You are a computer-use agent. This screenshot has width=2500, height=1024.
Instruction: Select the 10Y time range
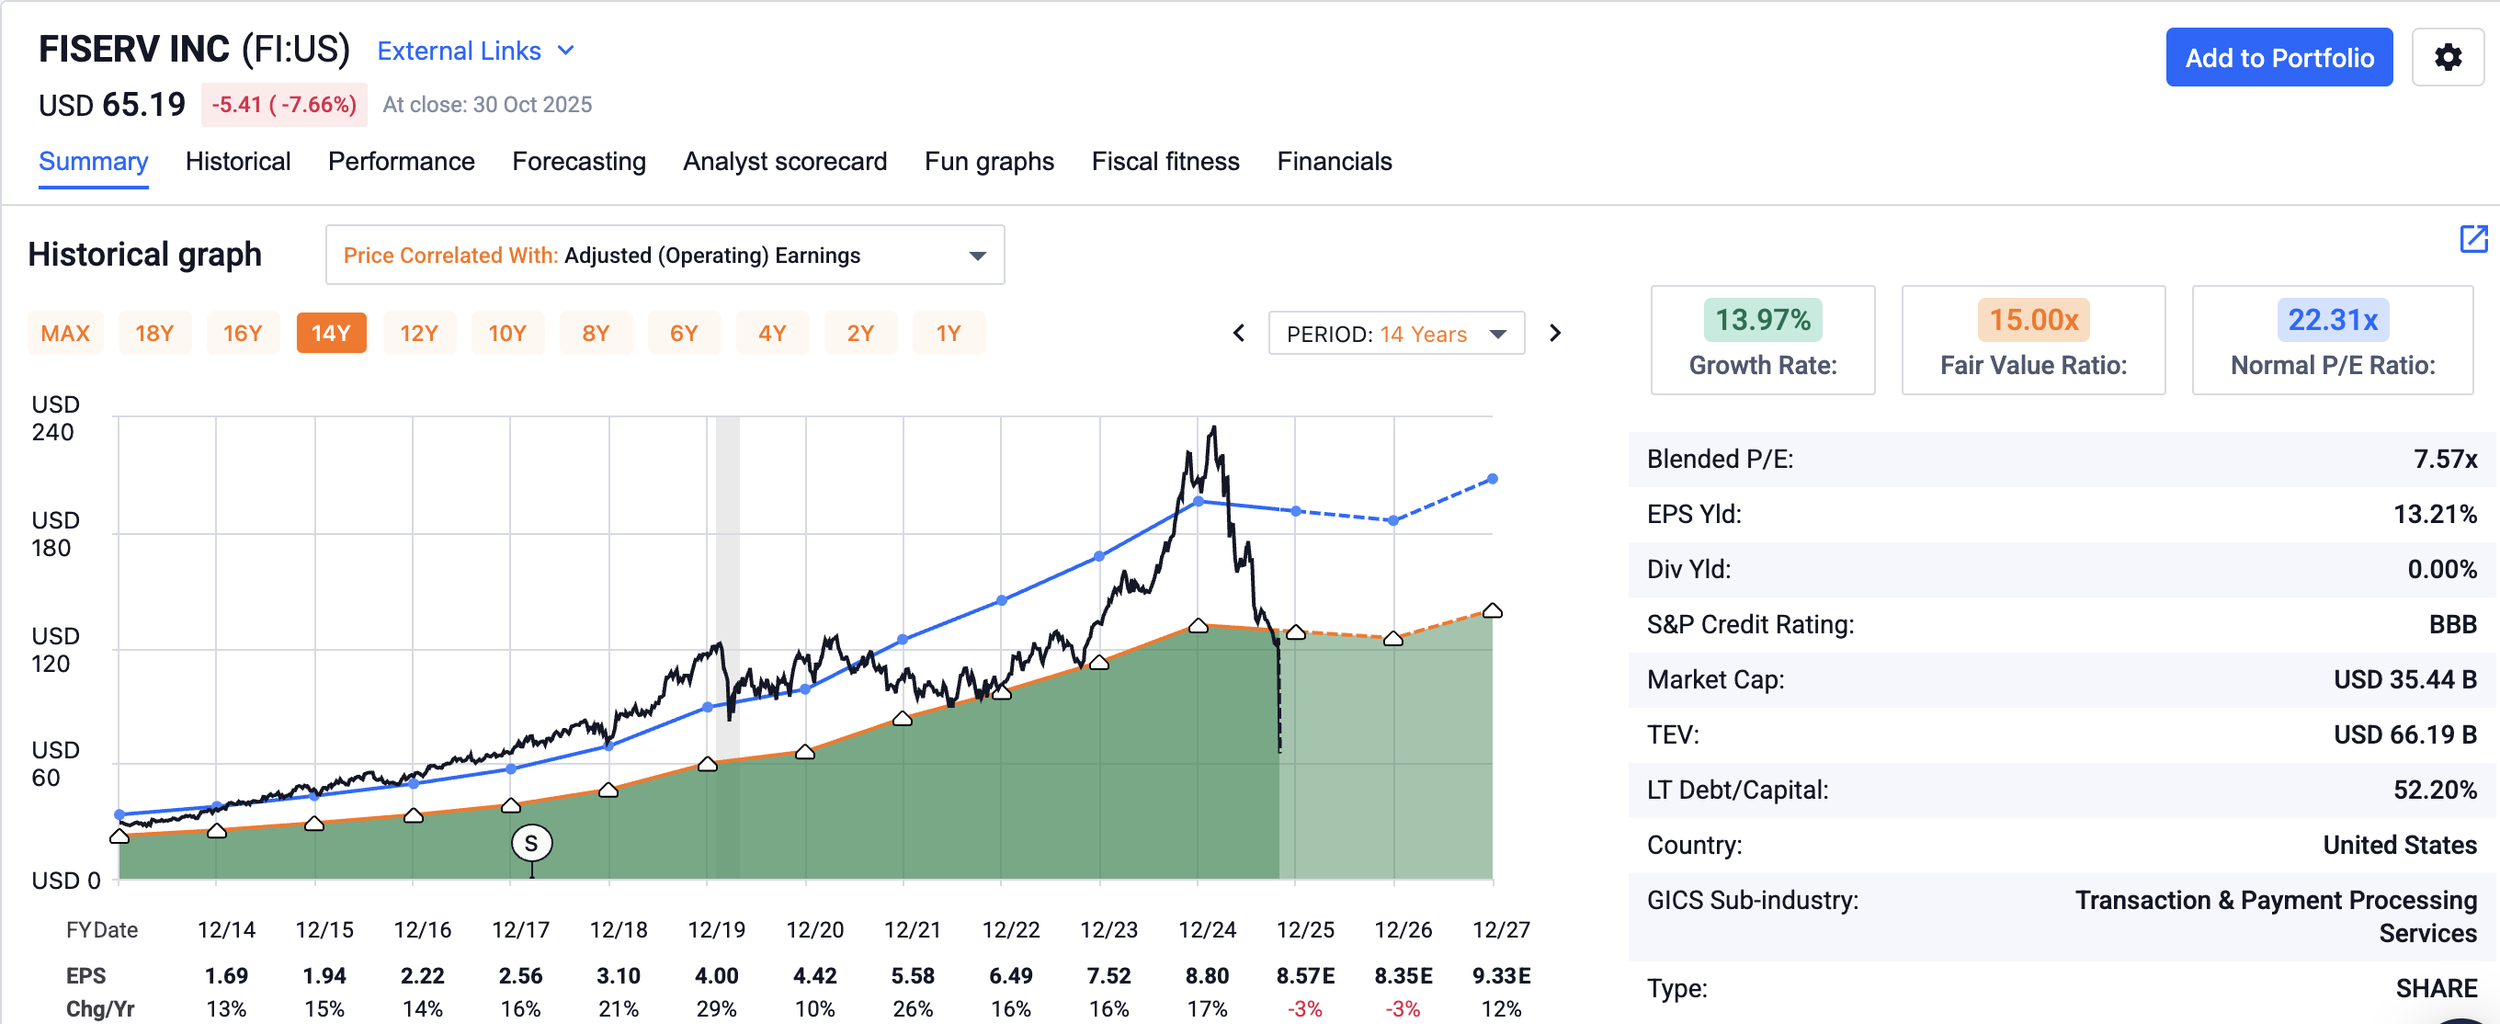(x=507, y=333)
